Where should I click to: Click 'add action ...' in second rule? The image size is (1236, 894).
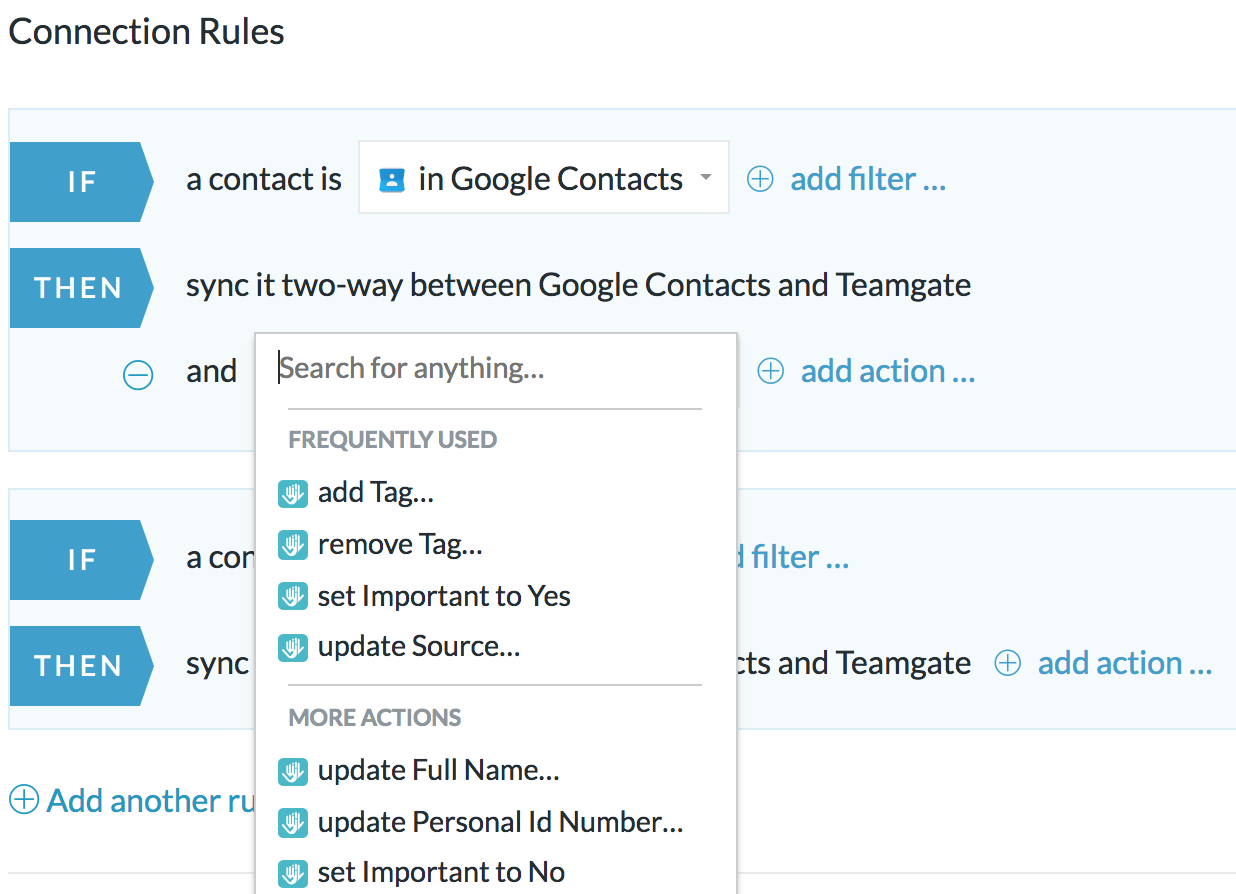(1125, 663)
